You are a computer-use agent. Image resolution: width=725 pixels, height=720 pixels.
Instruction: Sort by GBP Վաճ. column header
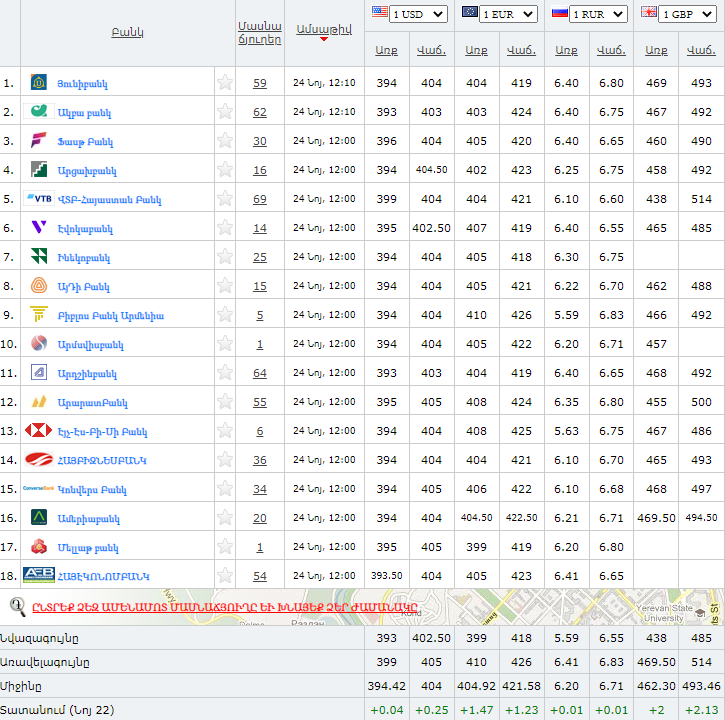(701, 50)
